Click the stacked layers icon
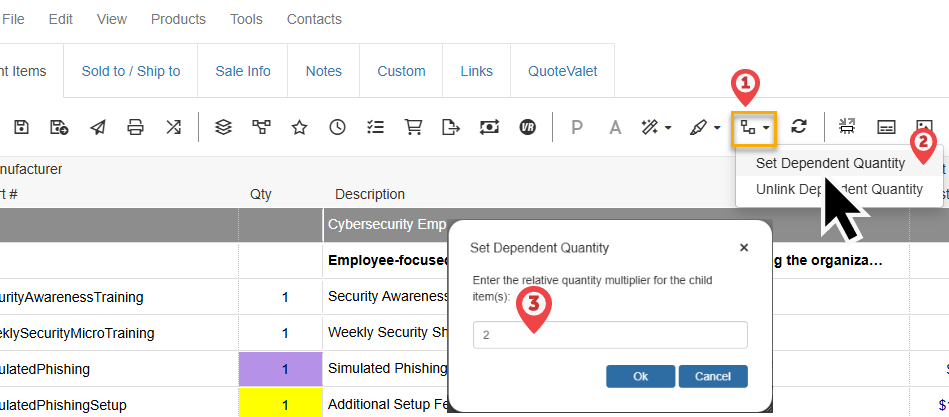This screenshot has width=949, height=417. pos(224,127)
